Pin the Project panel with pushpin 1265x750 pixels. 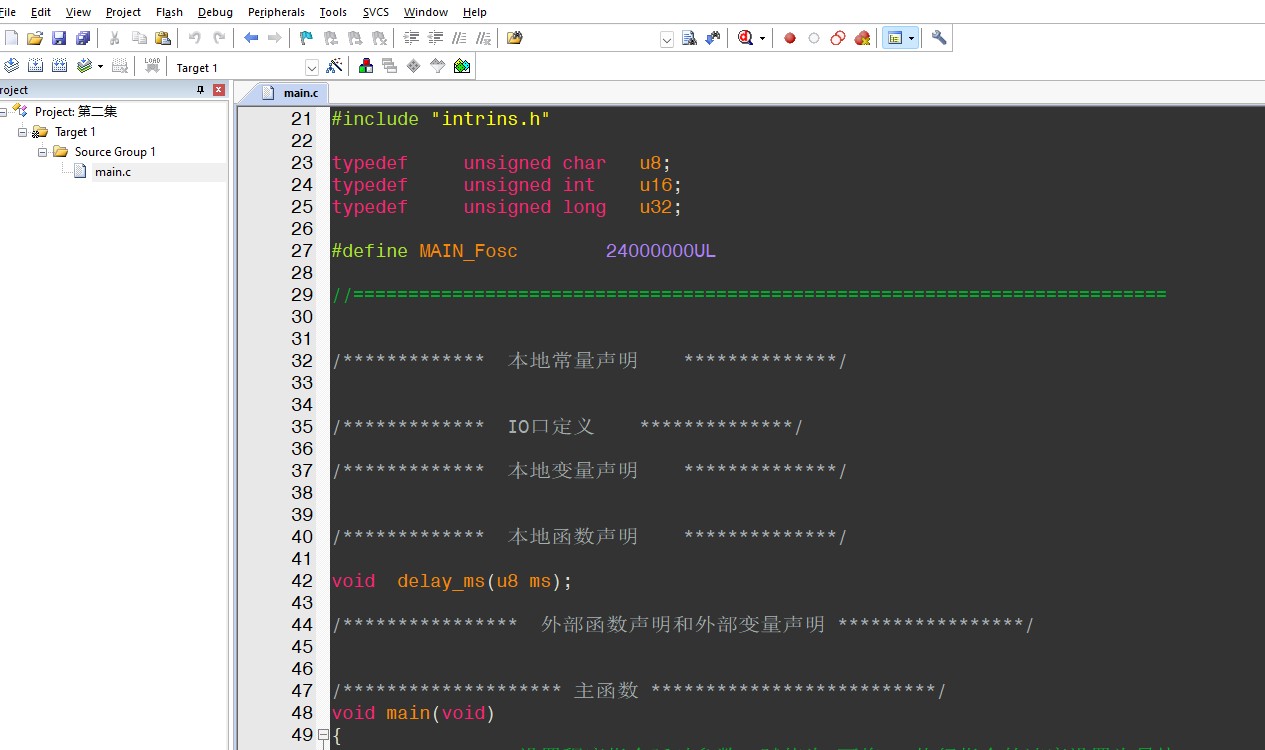[x=200, y=90]
